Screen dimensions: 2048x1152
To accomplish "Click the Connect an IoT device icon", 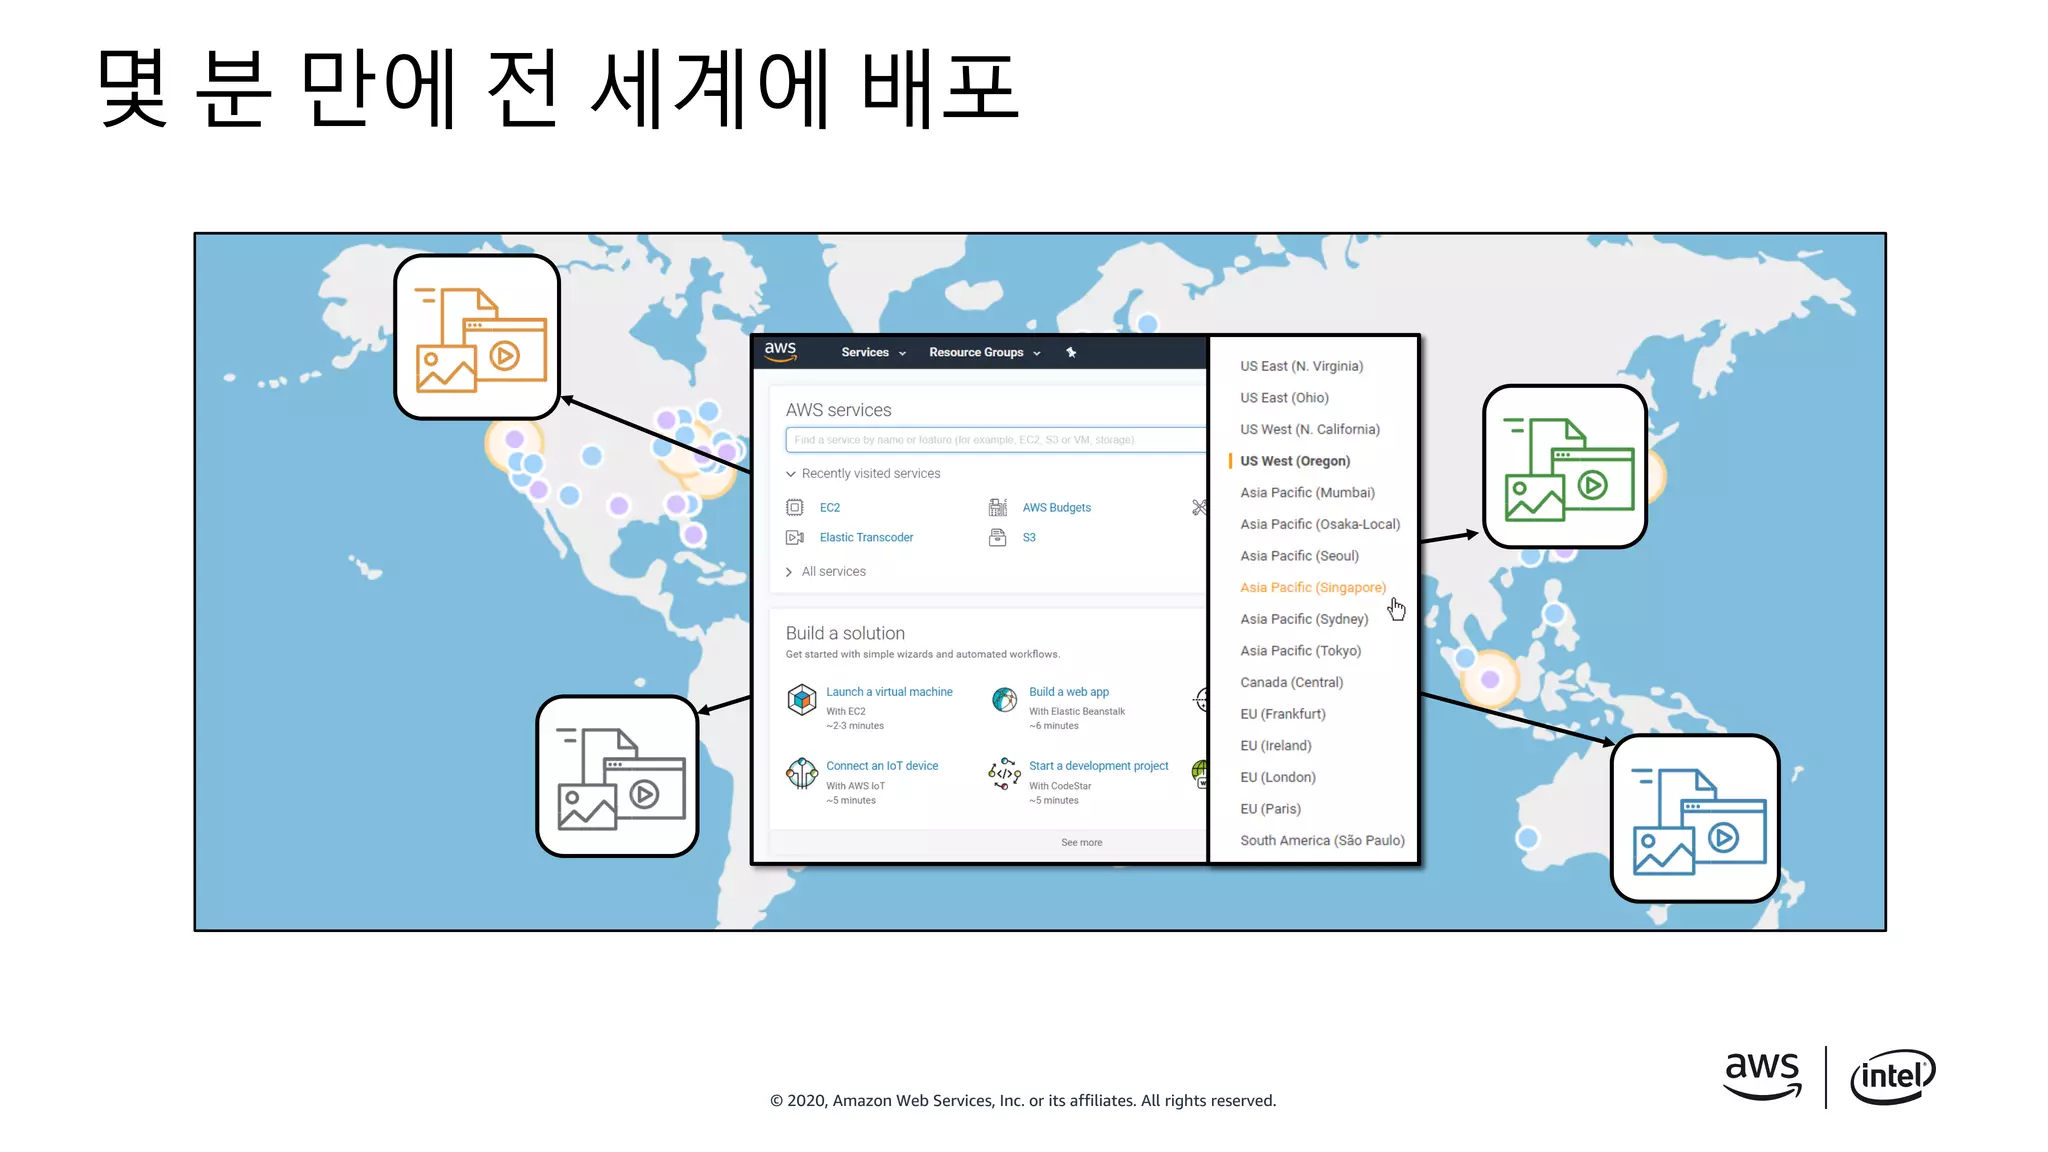I will [802, 773].
